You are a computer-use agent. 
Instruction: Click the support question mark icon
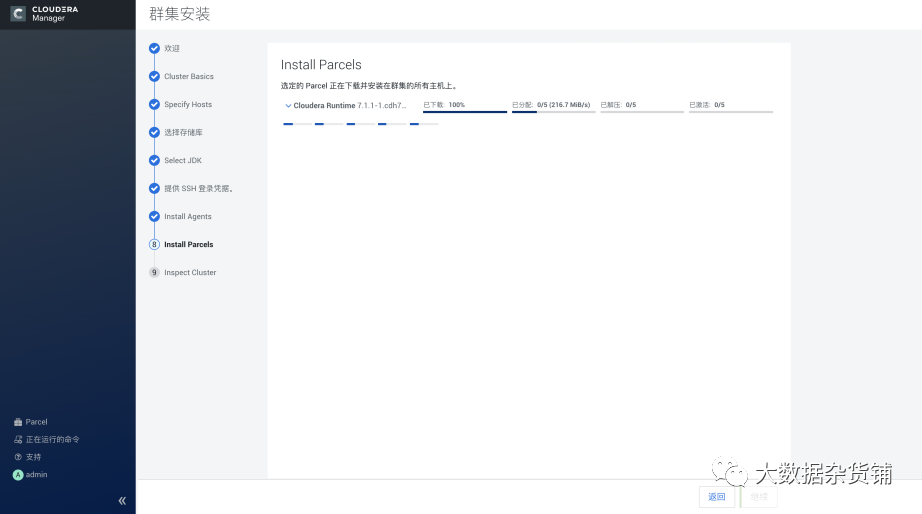[17, 457]
